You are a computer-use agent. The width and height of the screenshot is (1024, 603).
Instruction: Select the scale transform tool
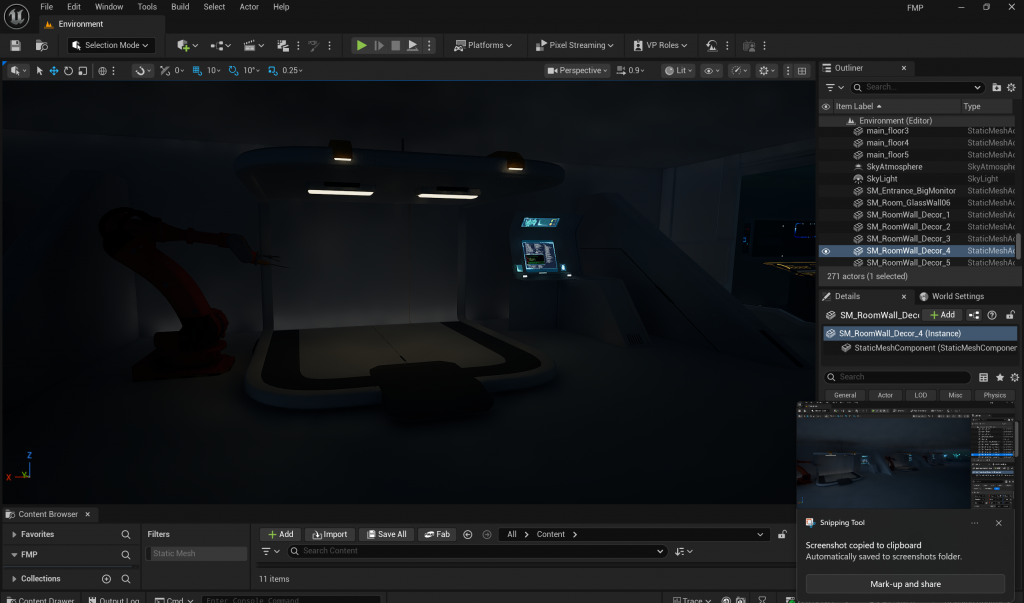pyautogui.click(x=82, y=71)
